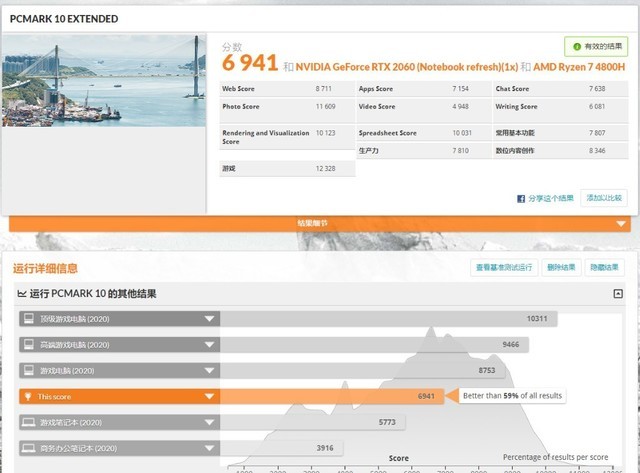
Task: Click the Facebook share icon
Action: click(x=521, y=199)
